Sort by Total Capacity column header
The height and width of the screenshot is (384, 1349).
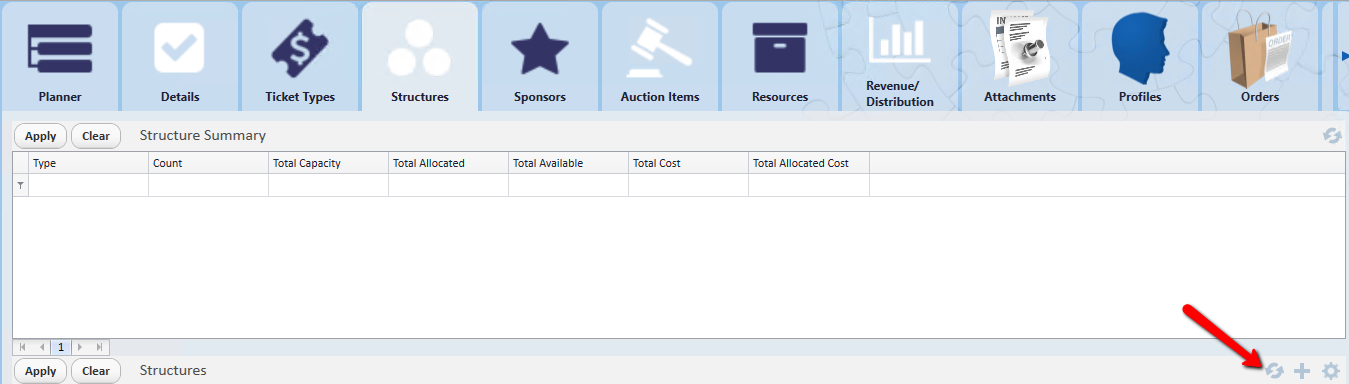[x=328, y=163]
